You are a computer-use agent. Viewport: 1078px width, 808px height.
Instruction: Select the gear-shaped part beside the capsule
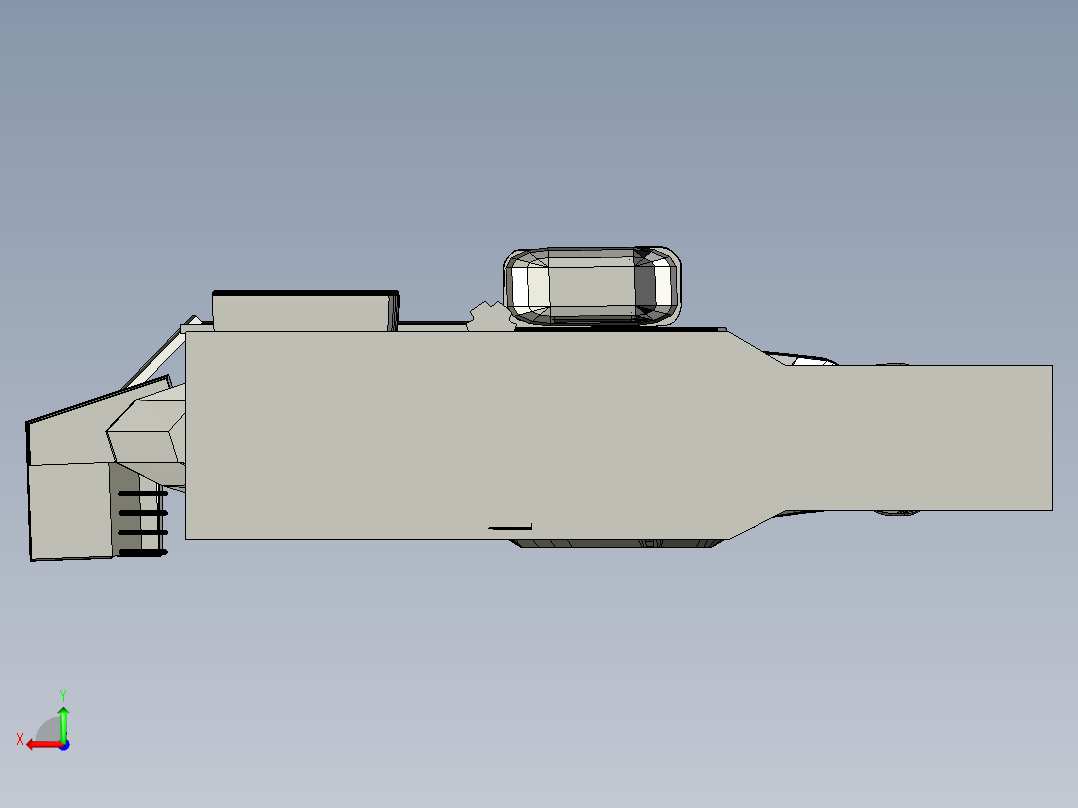pyautogui.click(x=490, y=316)
